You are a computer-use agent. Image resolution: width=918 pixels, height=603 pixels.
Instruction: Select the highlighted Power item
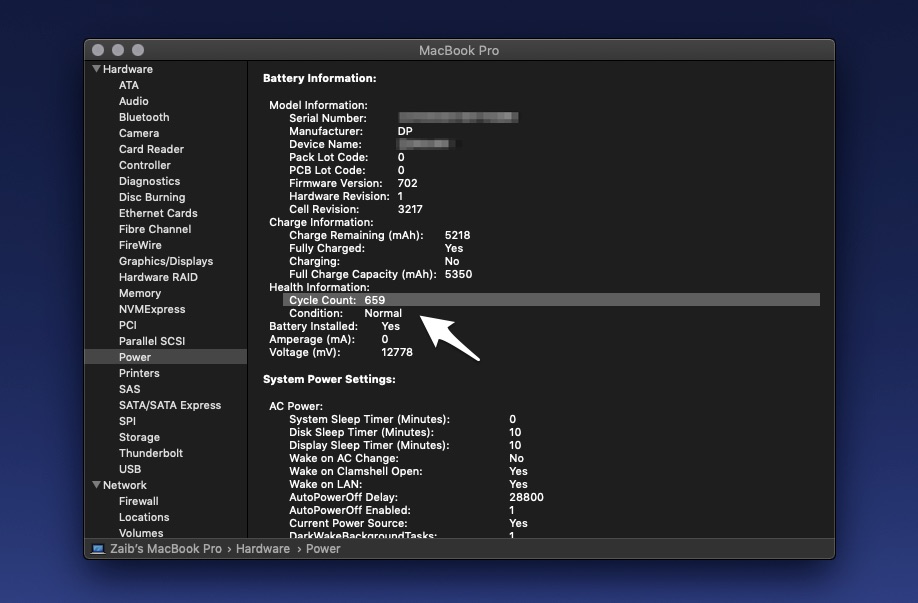pyautogui.click(x=166, y=357)
